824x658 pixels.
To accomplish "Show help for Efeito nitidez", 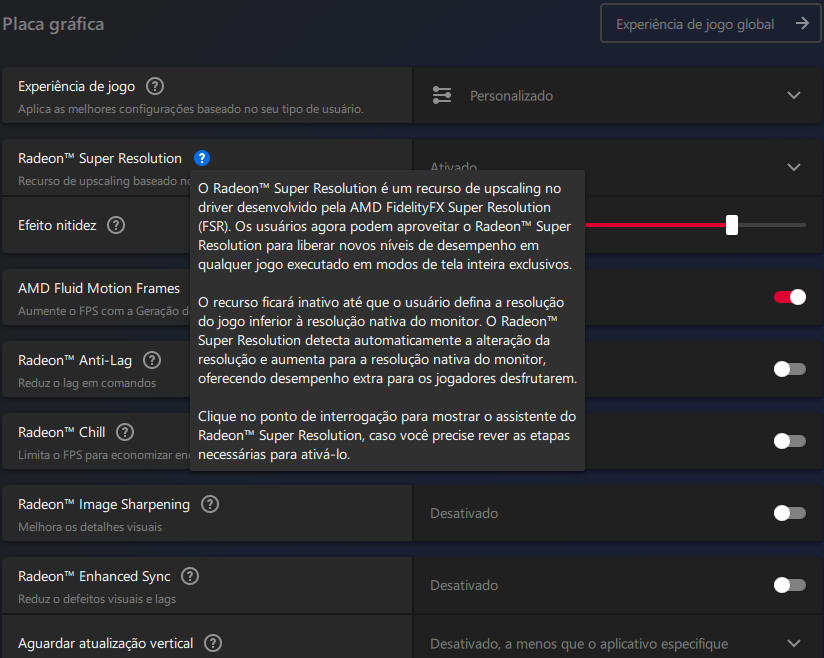I will [116, 225].
